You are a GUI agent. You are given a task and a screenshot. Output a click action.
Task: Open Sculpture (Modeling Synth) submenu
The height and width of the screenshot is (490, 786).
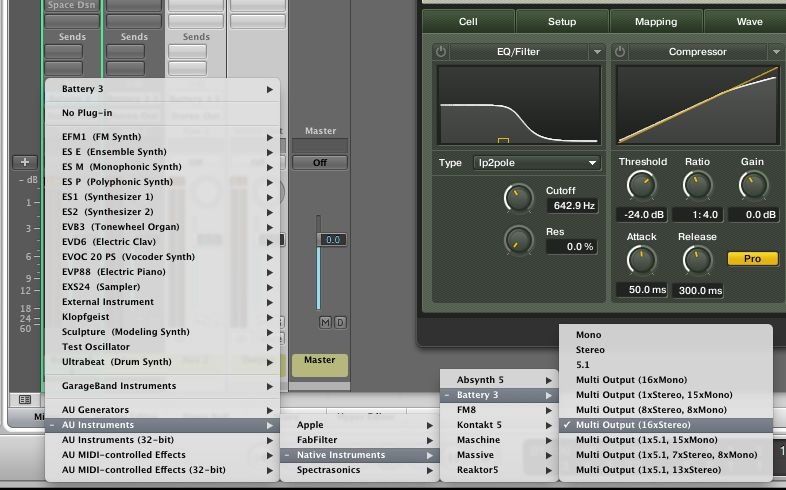pyautogui.click(x=162, y=332)
